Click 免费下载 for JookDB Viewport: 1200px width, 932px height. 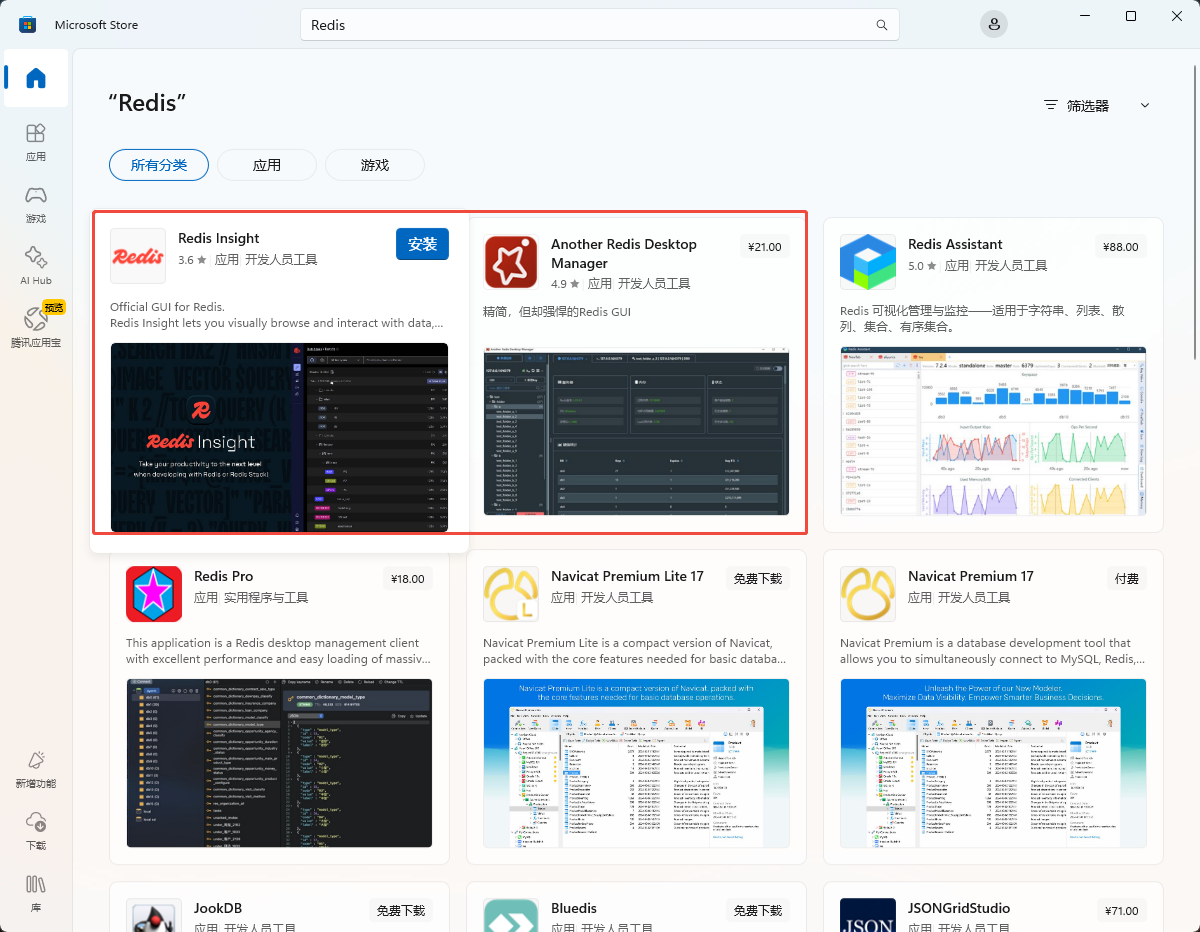pos(400,911)
